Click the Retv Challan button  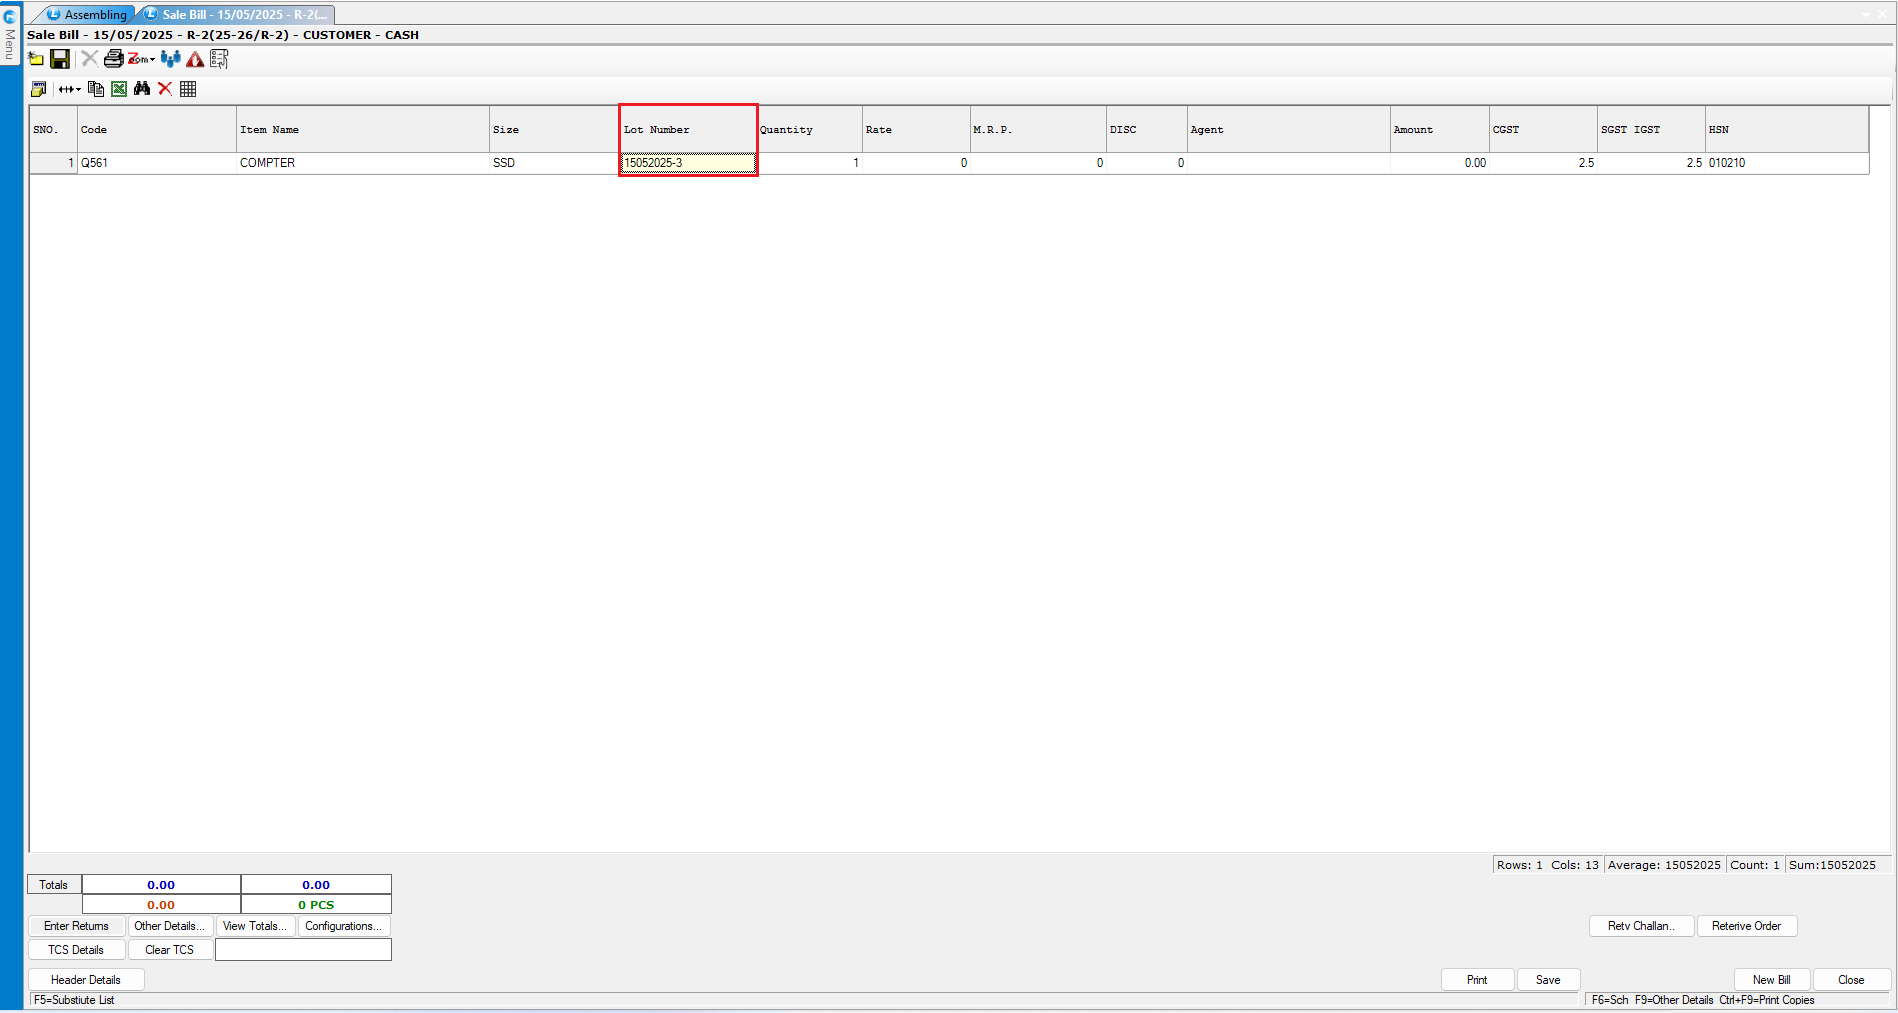click(x=1641, y=926)
